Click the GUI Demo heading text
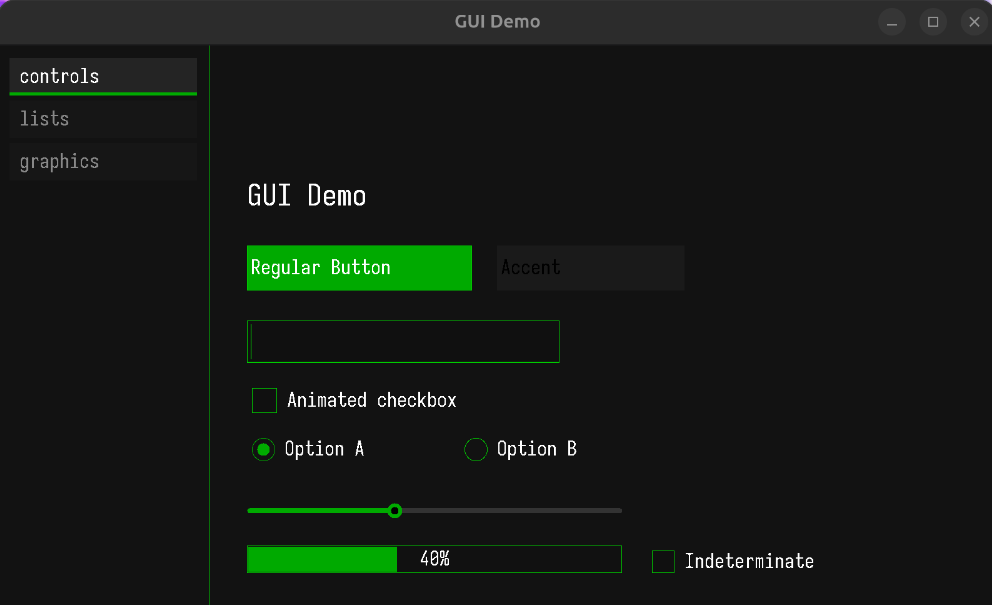The image size is (992, 605). (307, 196)
